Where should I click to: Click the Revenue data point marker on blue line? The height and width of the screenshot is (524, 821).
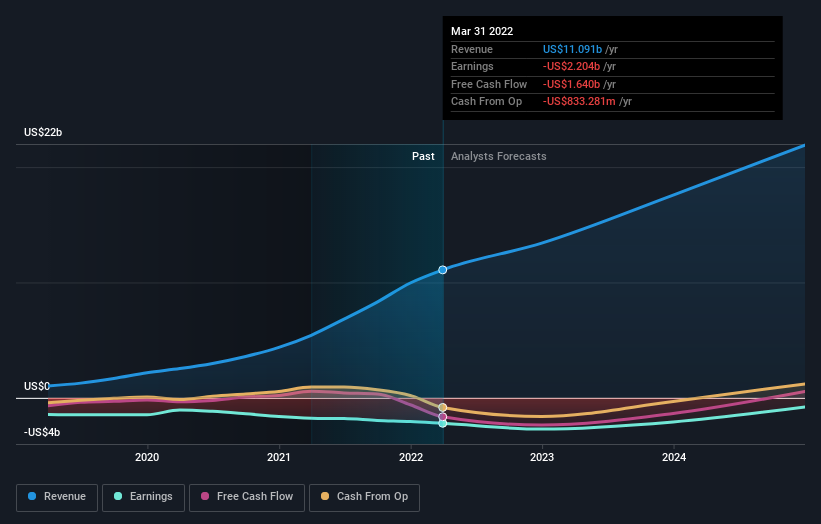442,270
